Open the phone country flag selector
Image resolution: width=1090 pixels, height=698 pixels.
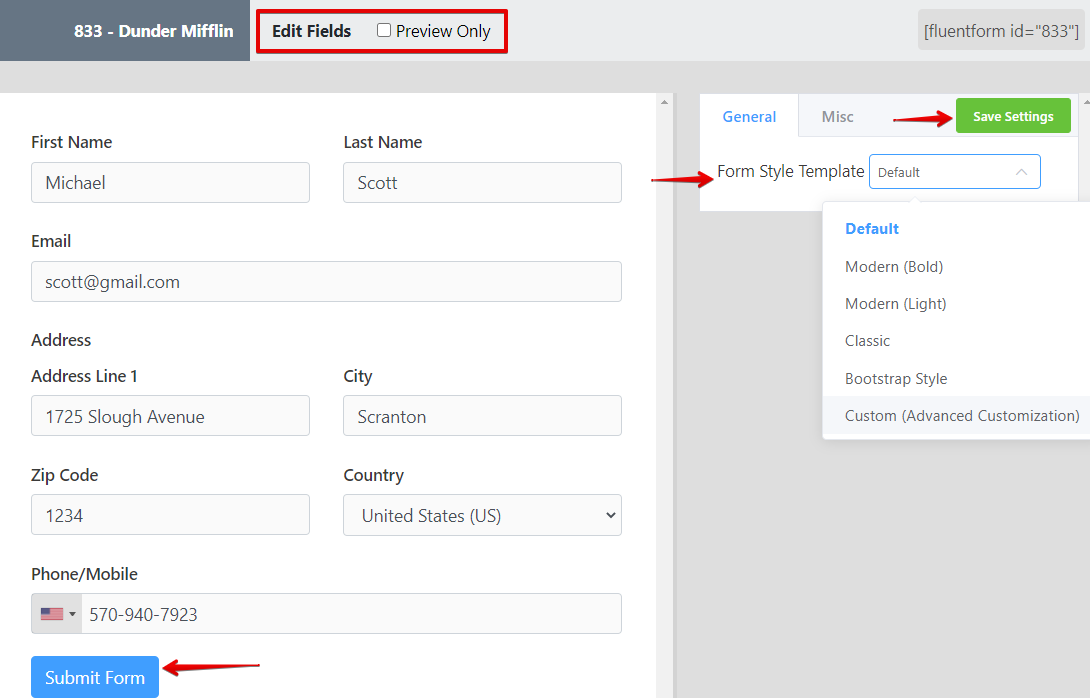[x=57, y=614]
